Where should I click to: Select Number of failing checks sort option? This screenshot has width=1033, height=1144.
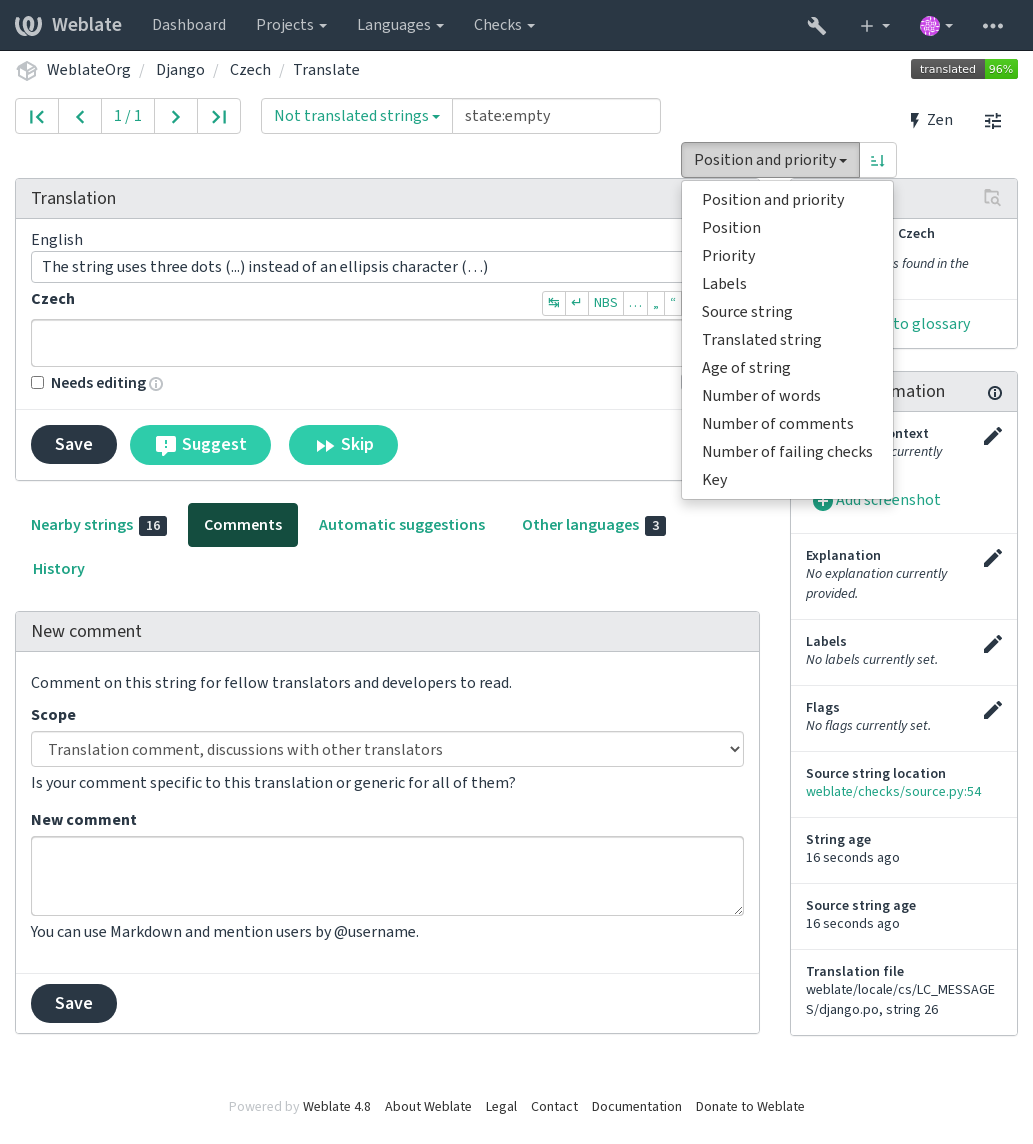pyautogui.click(x=787, y=452)
